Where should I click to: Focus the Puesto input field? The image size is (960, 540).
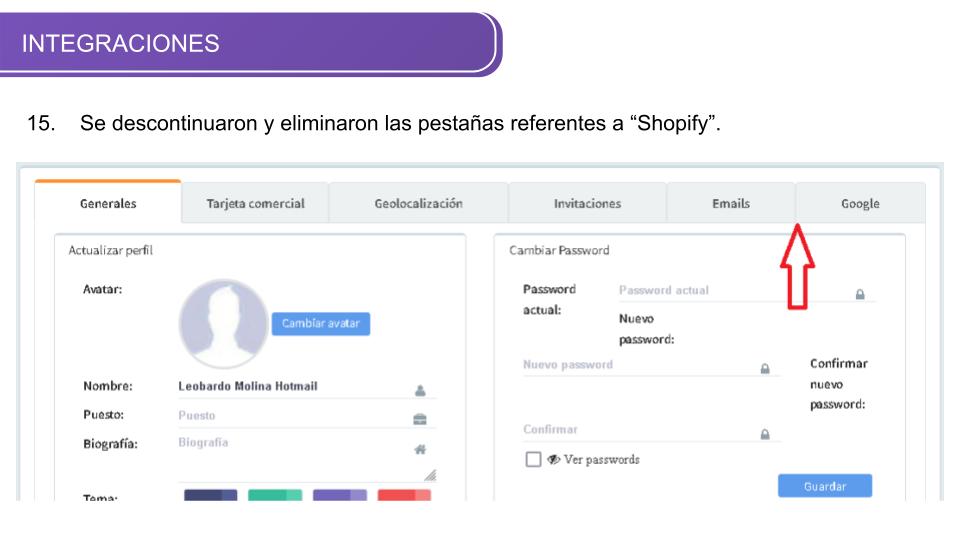(307, 416)
